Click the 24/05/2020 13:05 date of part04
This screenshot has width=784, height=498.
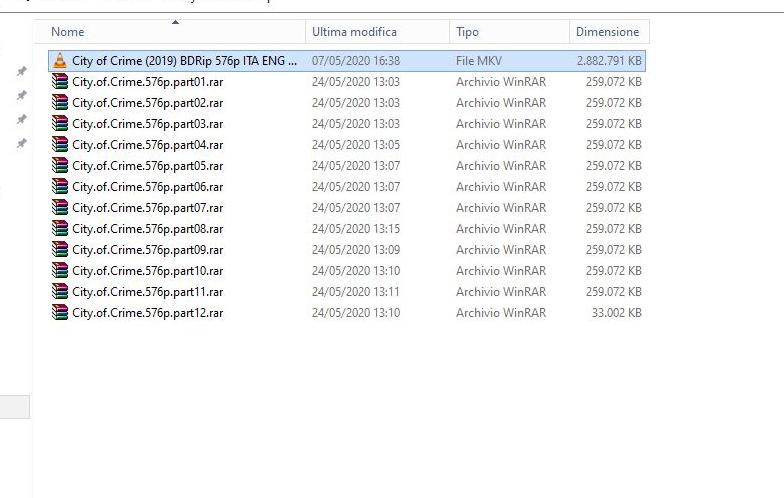356,145
